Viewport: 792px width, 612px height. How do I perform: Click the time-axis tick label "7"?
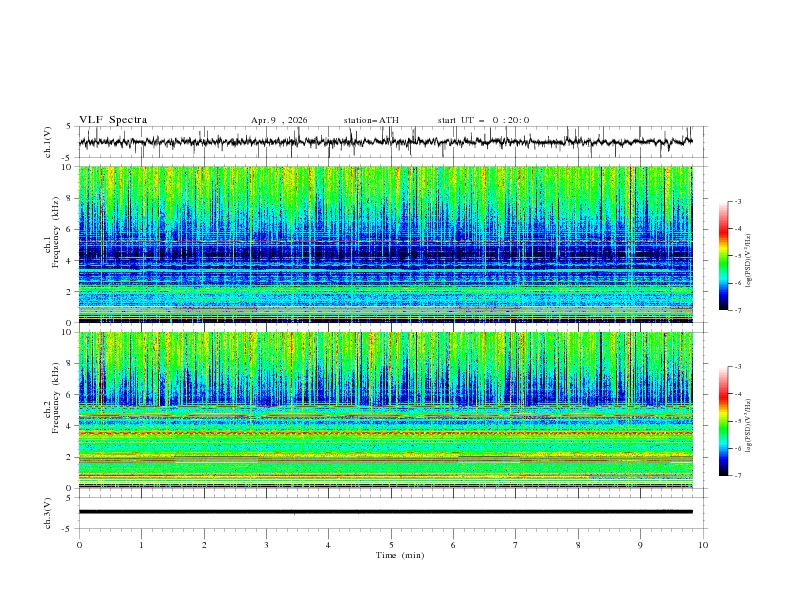coord(515,545)
